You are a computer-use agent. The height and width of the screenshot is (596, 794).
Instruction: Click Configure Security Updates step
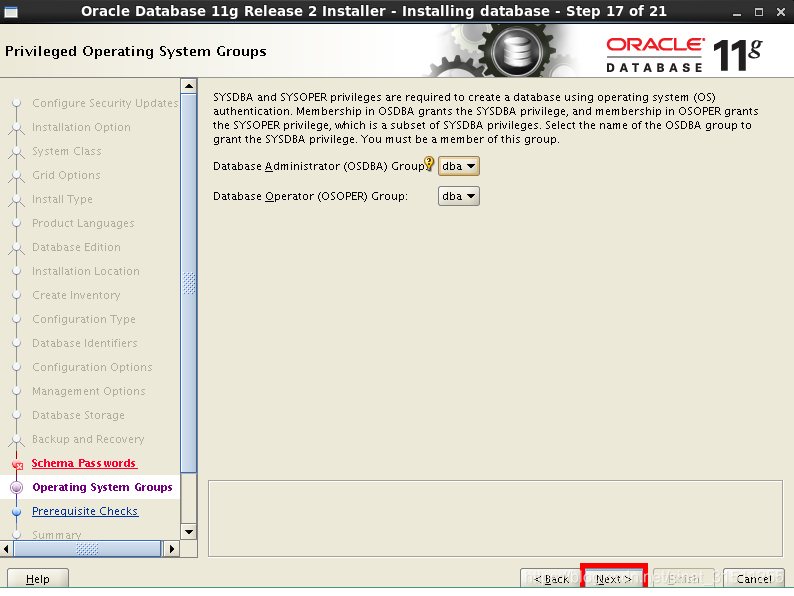pyautogui.click(x=105, y=103)
